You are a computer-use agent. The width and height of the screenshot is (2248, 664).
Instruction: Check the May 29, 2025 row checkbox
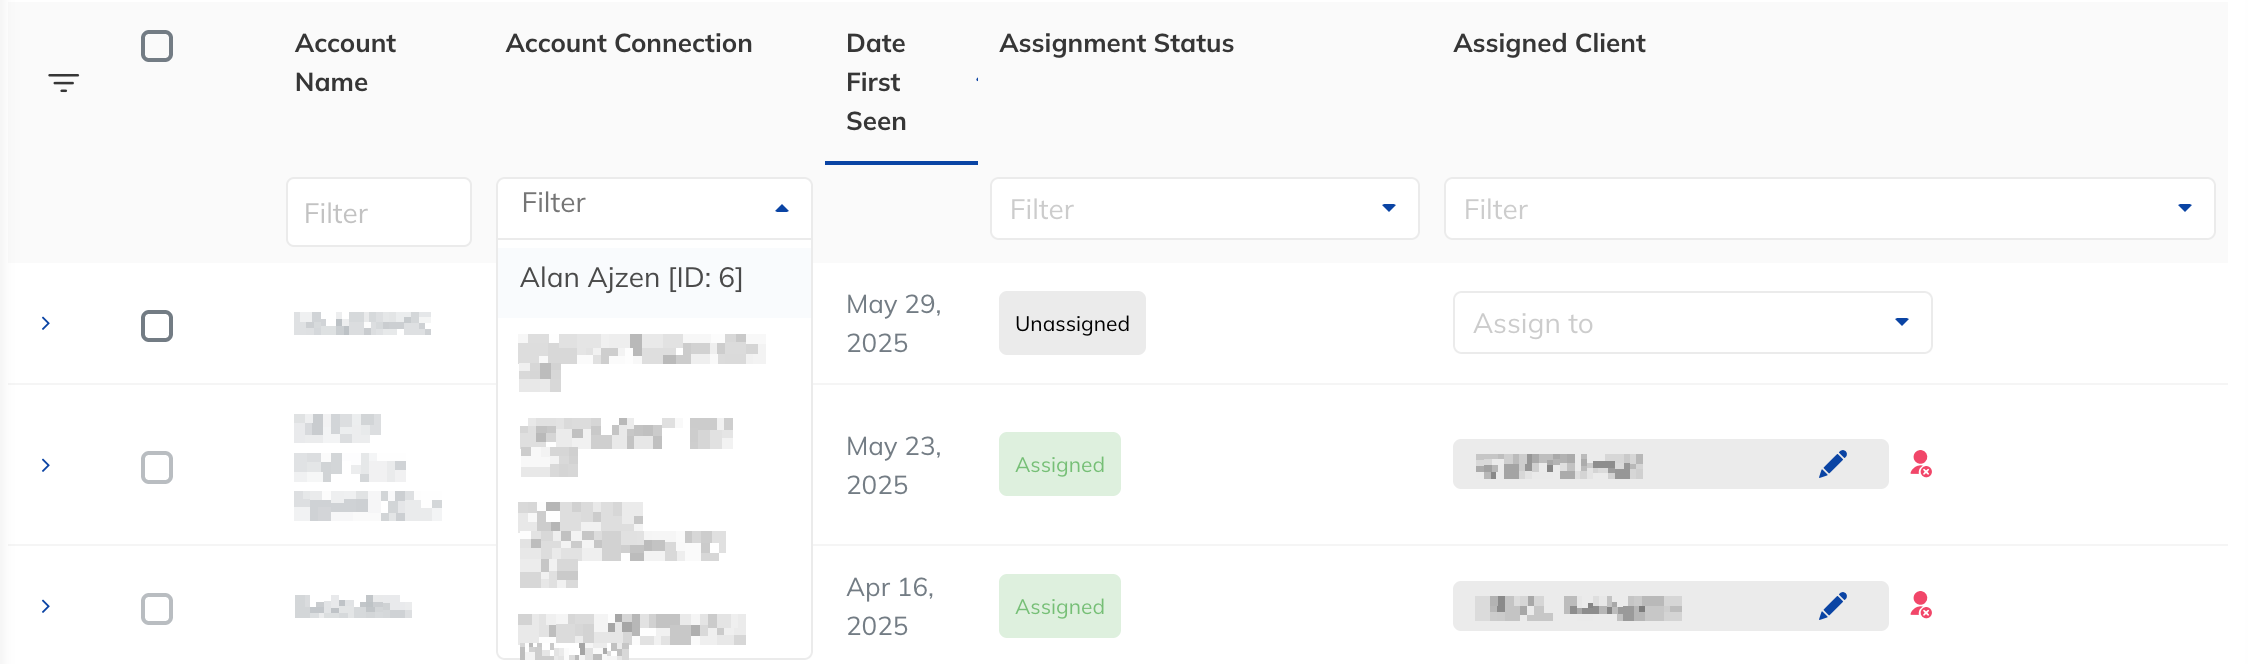click(x=157, y=326)
